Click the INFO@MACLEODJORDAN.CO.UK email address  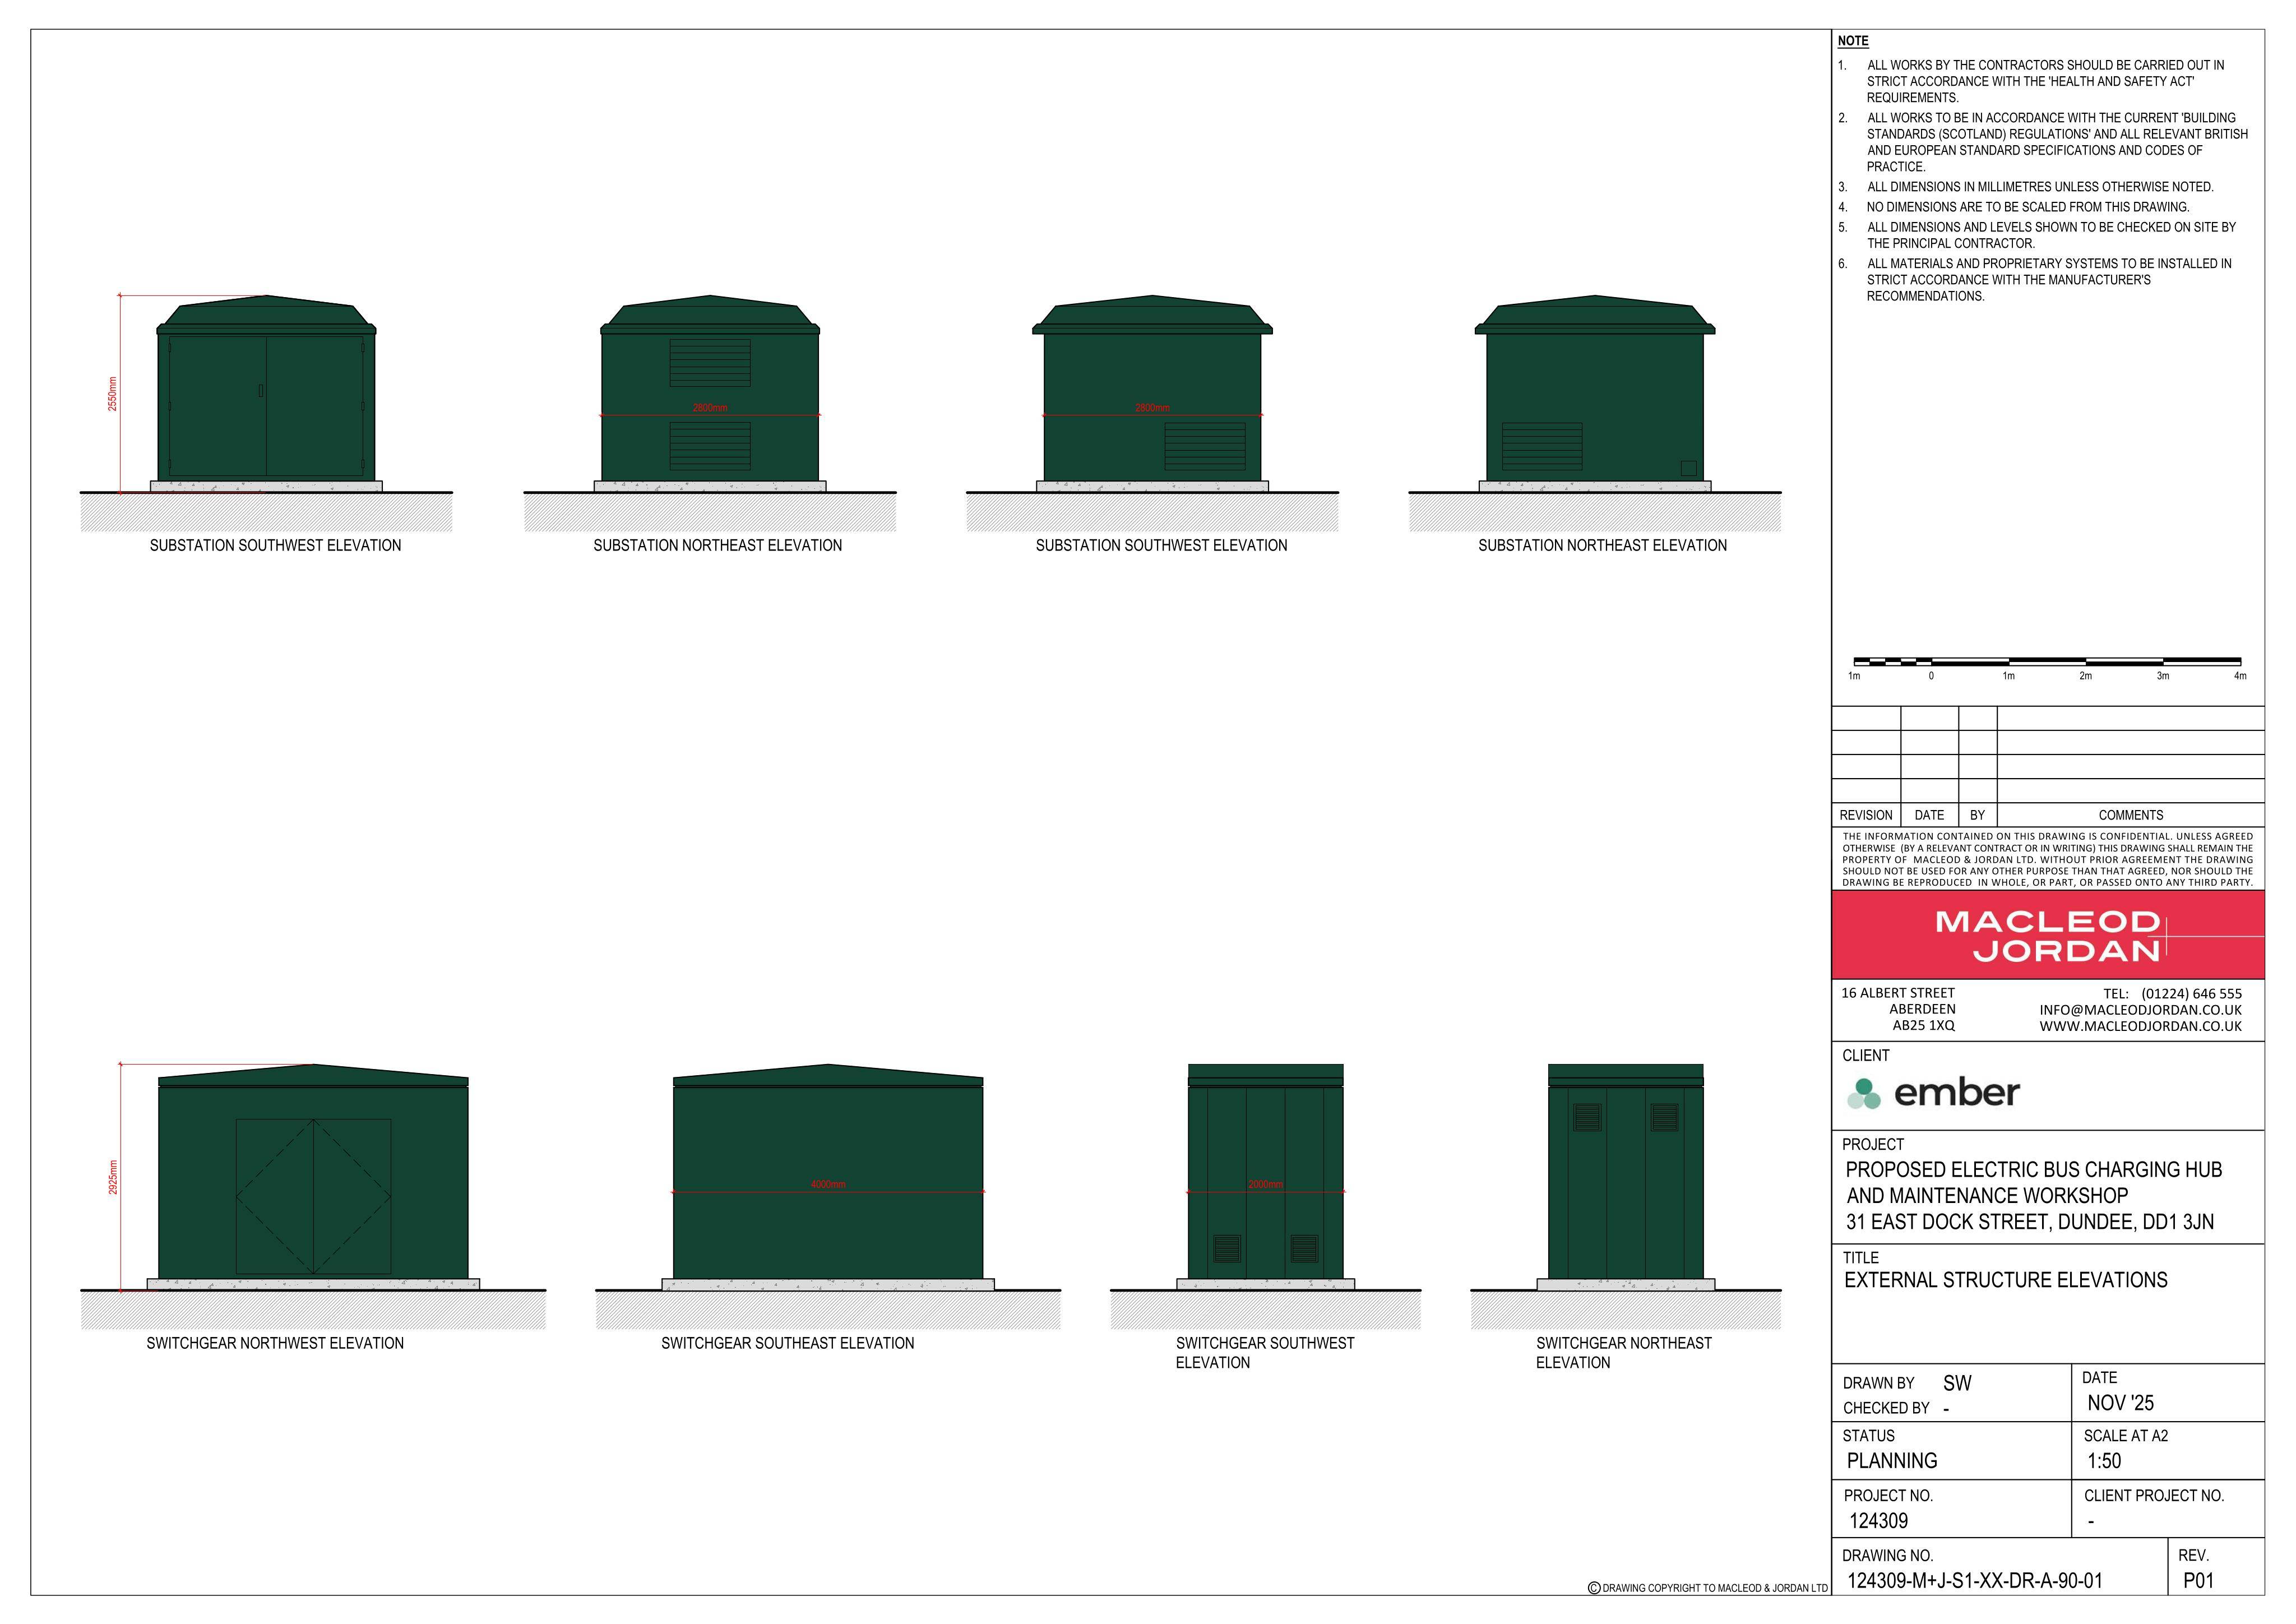2141,1010
